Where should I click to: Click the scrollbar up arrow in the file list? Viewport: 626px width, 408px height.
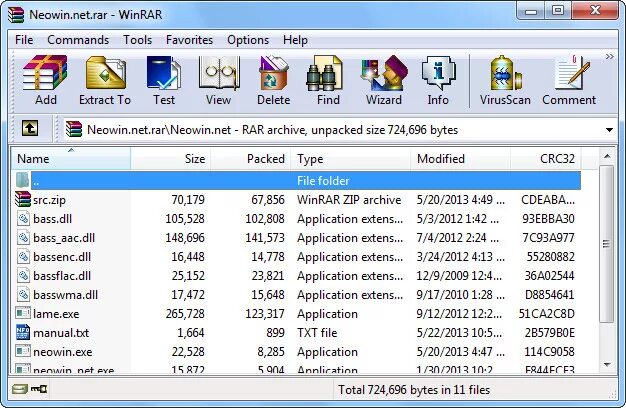pos(607,156)
